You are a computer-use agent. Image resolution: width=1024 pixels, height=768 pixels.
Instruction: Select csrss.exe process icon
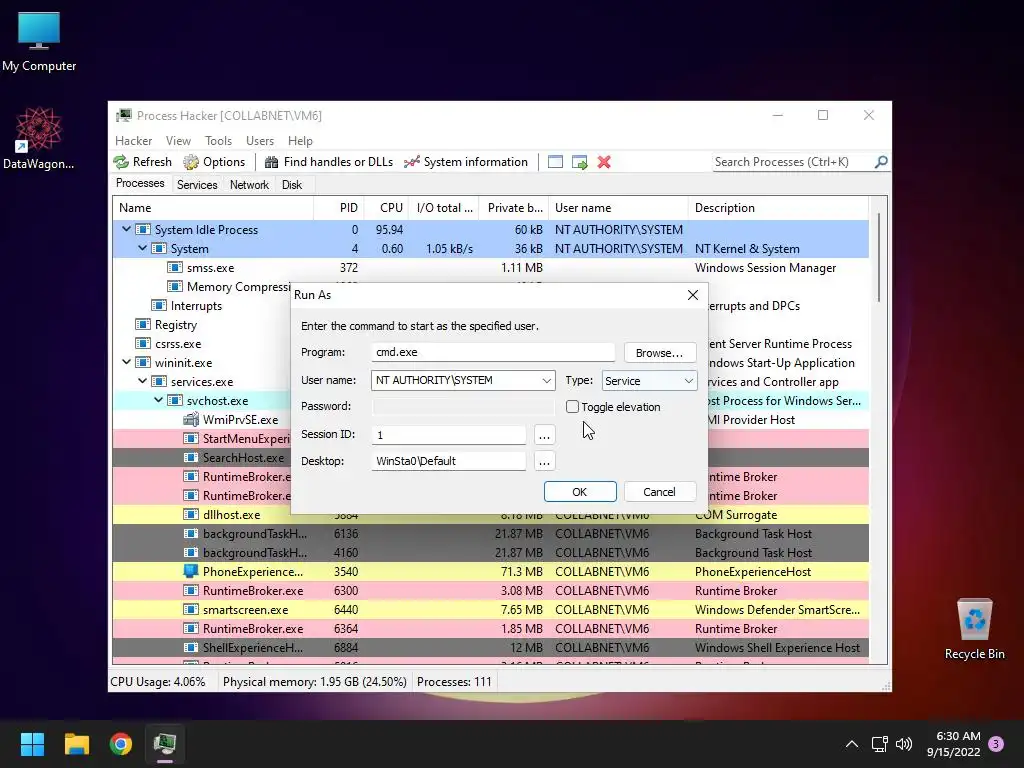142,344
